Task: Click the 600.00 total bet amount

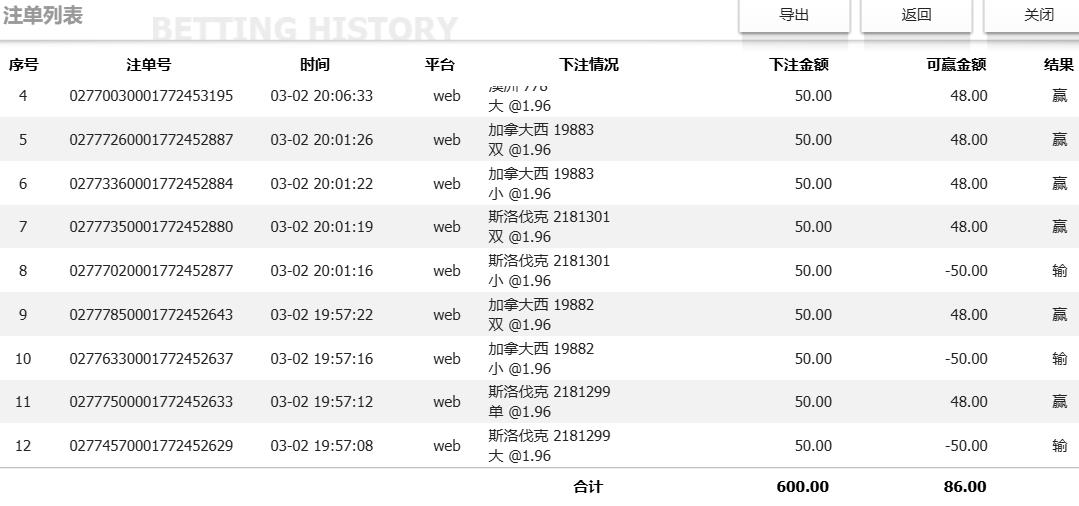Action: click(x=802, y=487)
